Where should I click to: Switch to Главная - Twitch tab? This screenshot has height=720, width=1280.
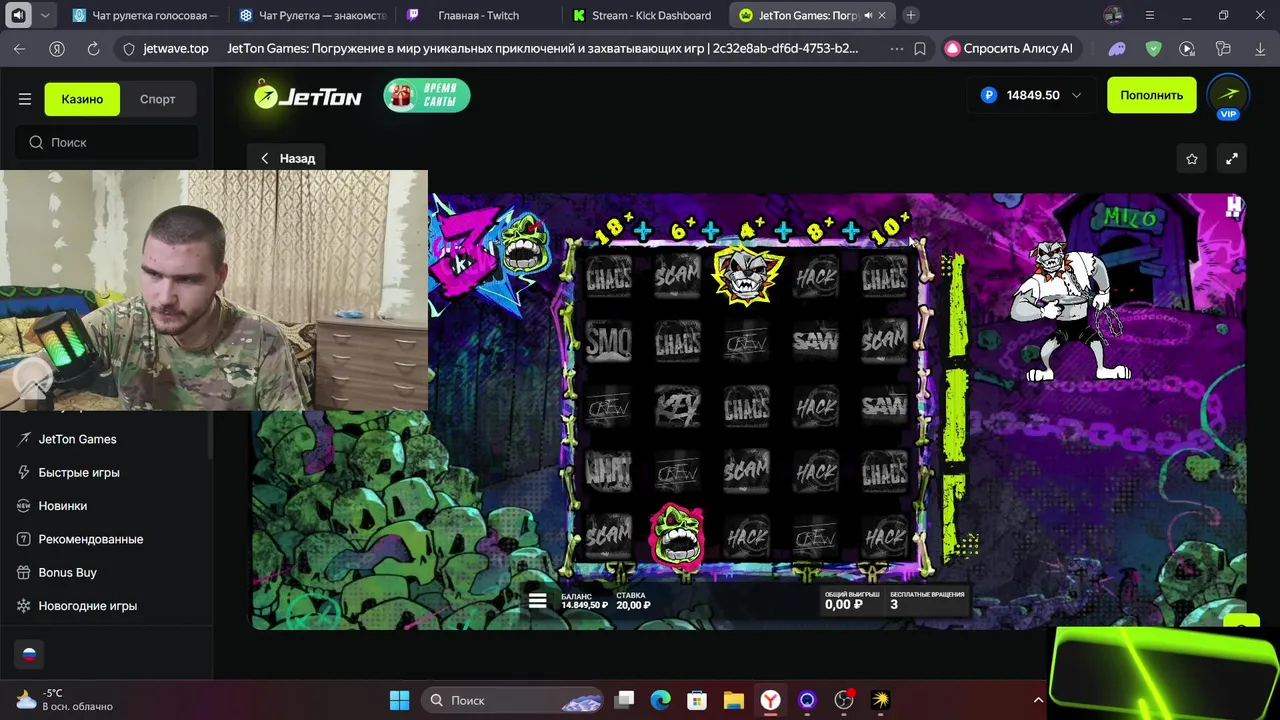tap(478, 15)
